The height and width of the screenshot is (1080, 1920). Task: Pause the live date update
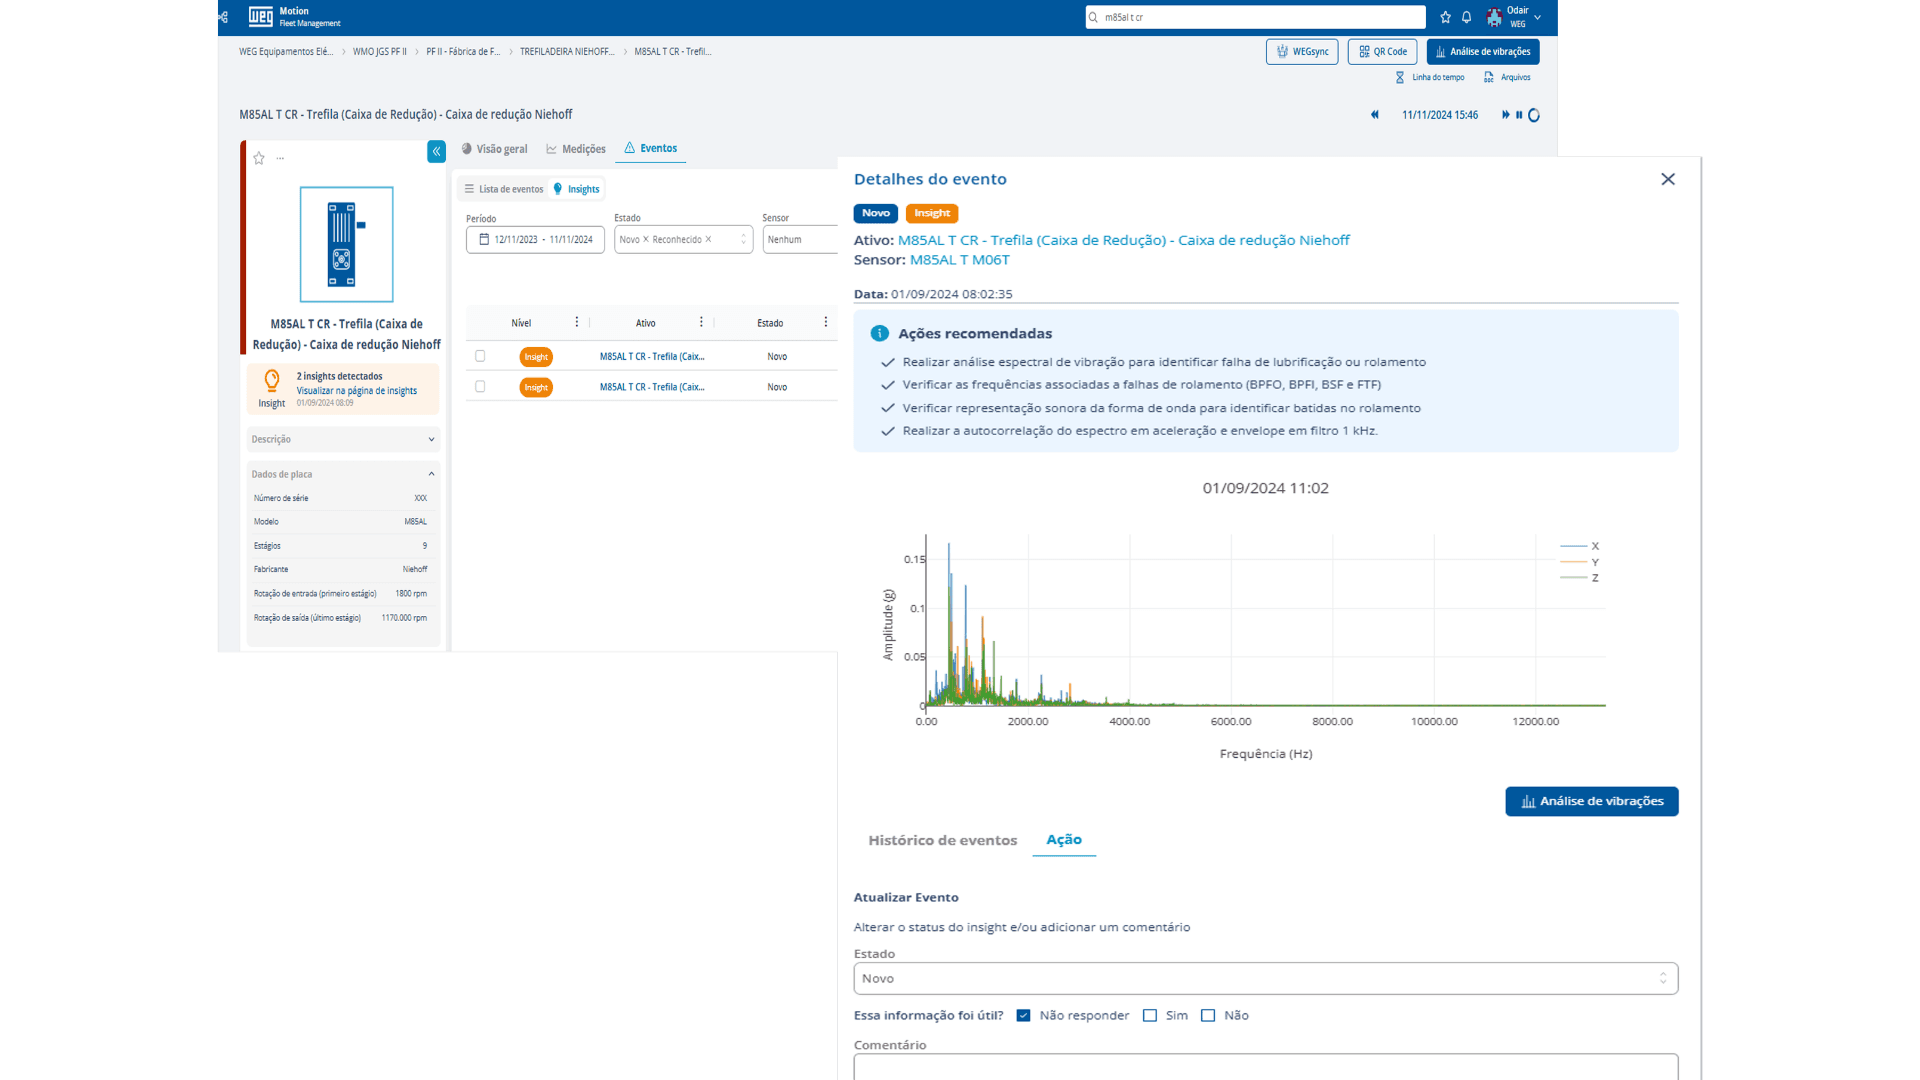1519,115
